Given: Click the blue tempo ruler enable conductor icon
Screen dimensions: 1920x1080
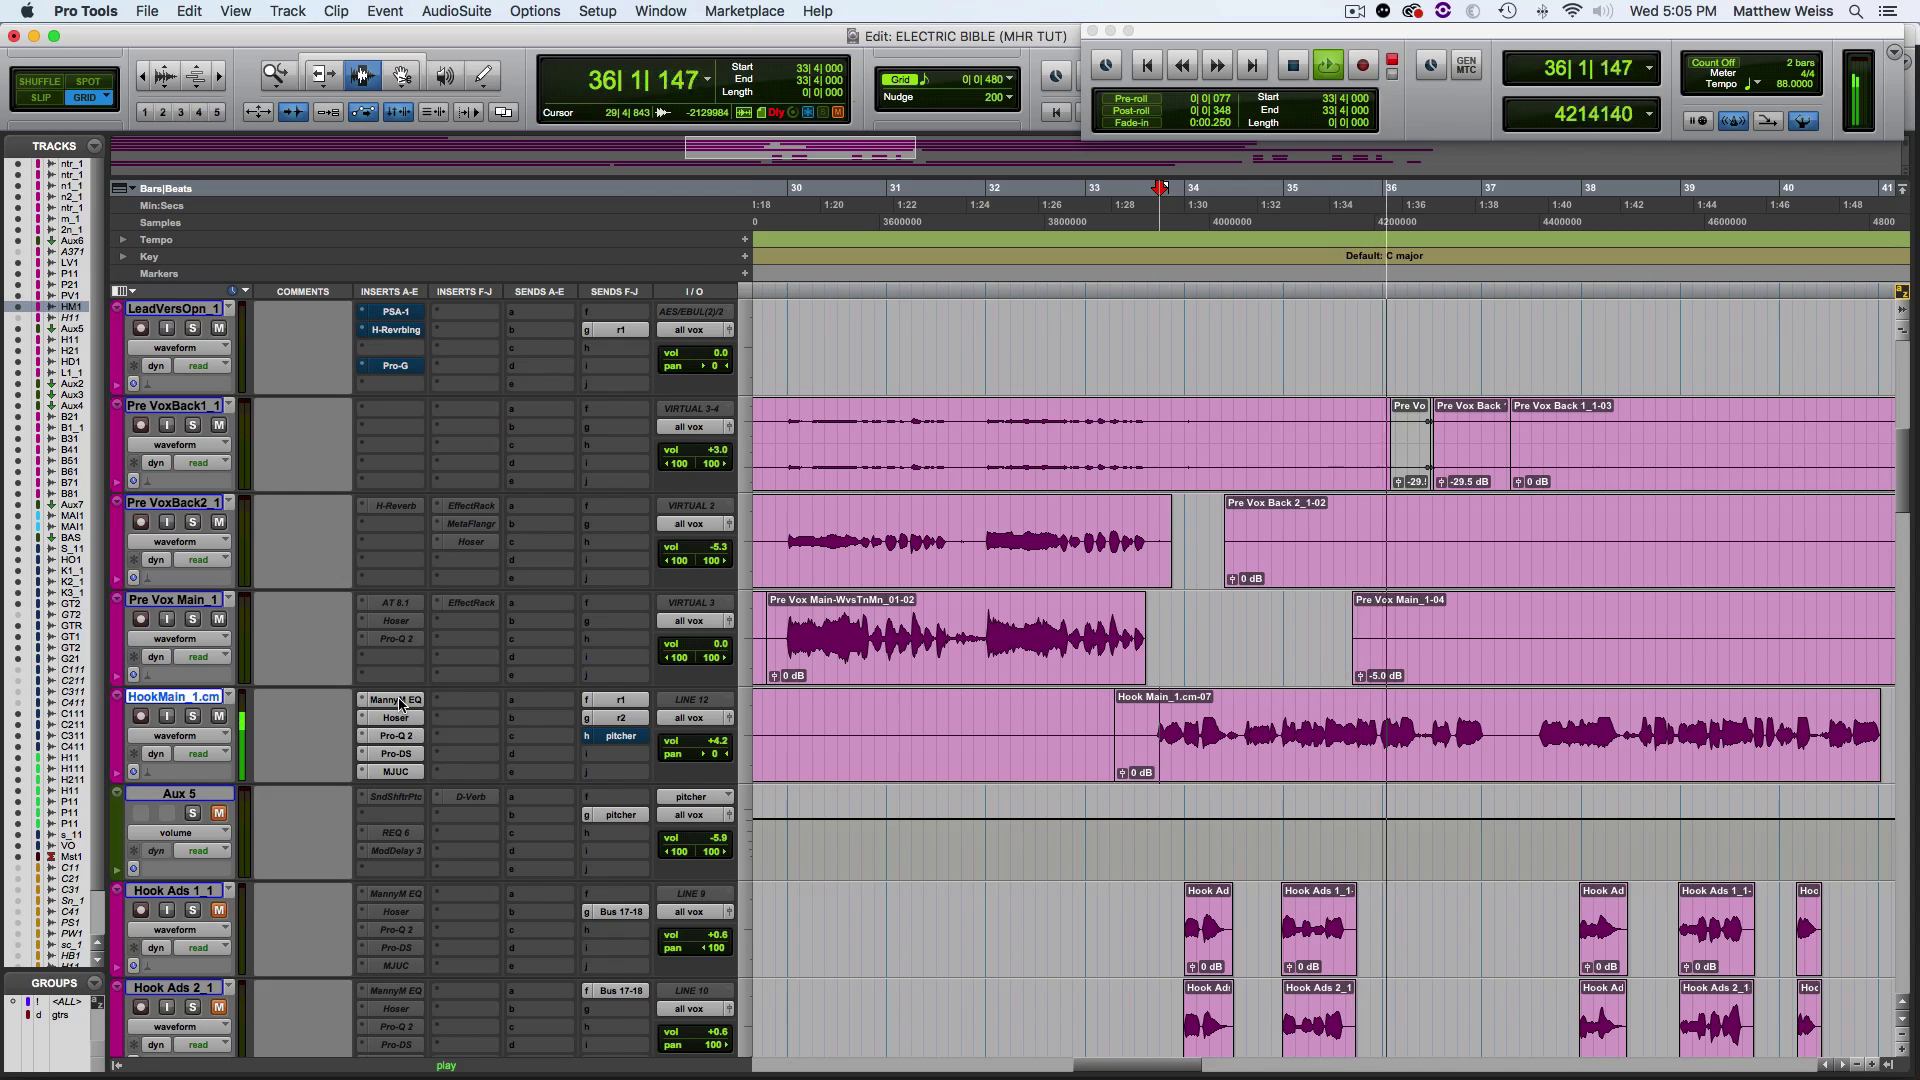Looking at the screenshot, I should coord(1803,121).
